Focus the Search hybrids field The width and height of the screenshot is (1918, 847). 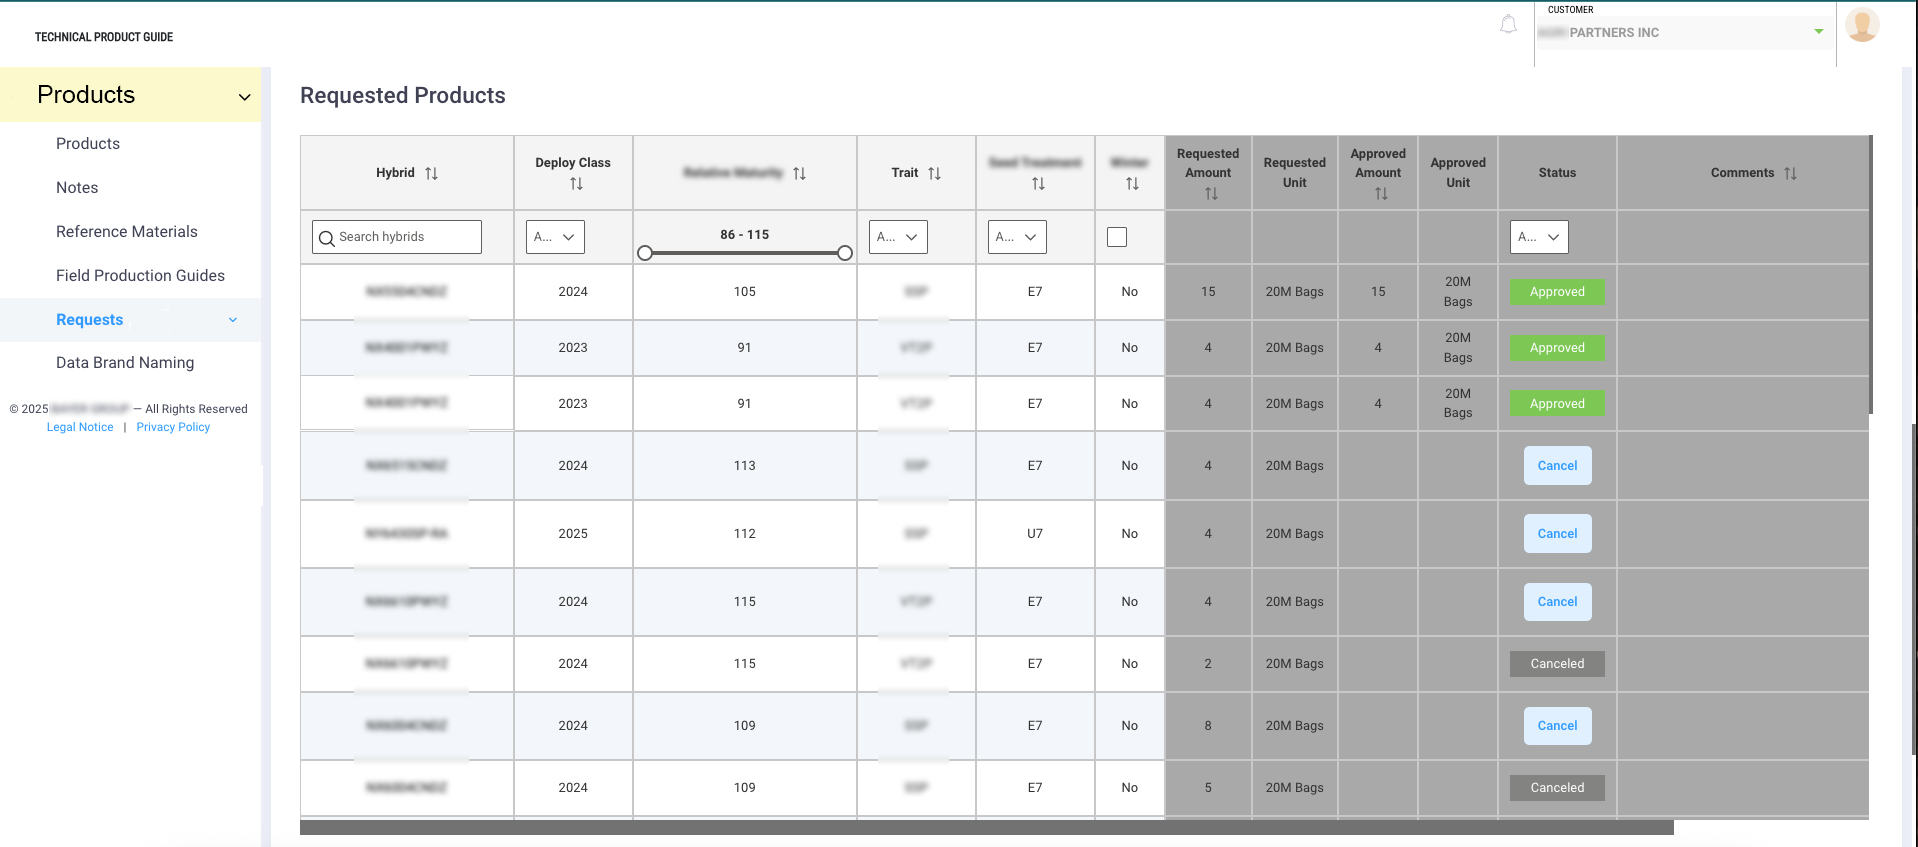[397, 237]
